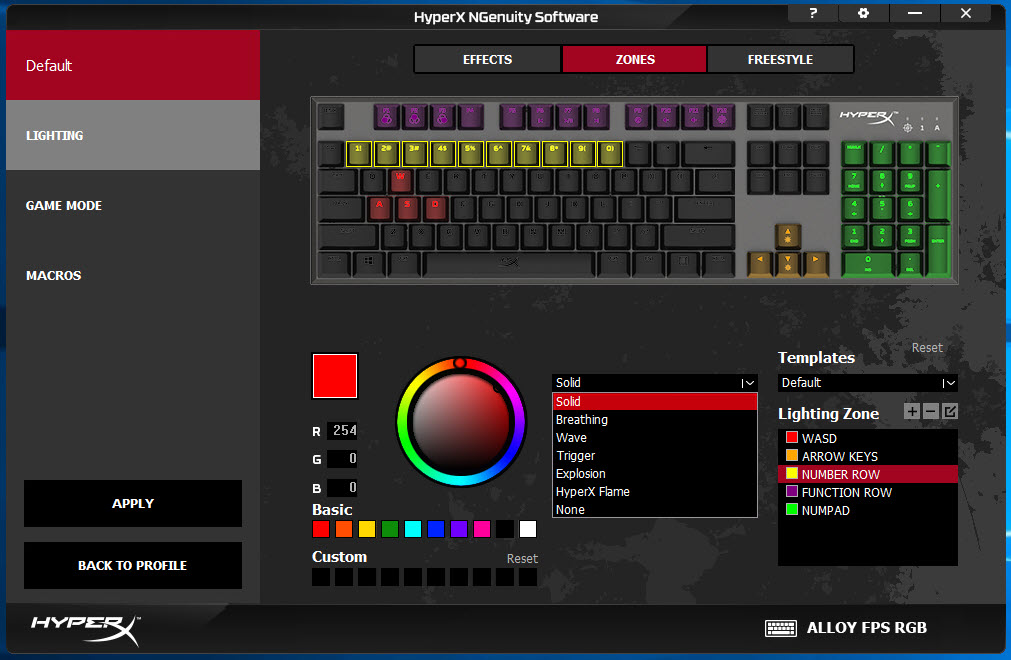Viewport: 1011px width, 660px height.
Task: Select the NUMPAD lighting zone
Action: (868, 510)
